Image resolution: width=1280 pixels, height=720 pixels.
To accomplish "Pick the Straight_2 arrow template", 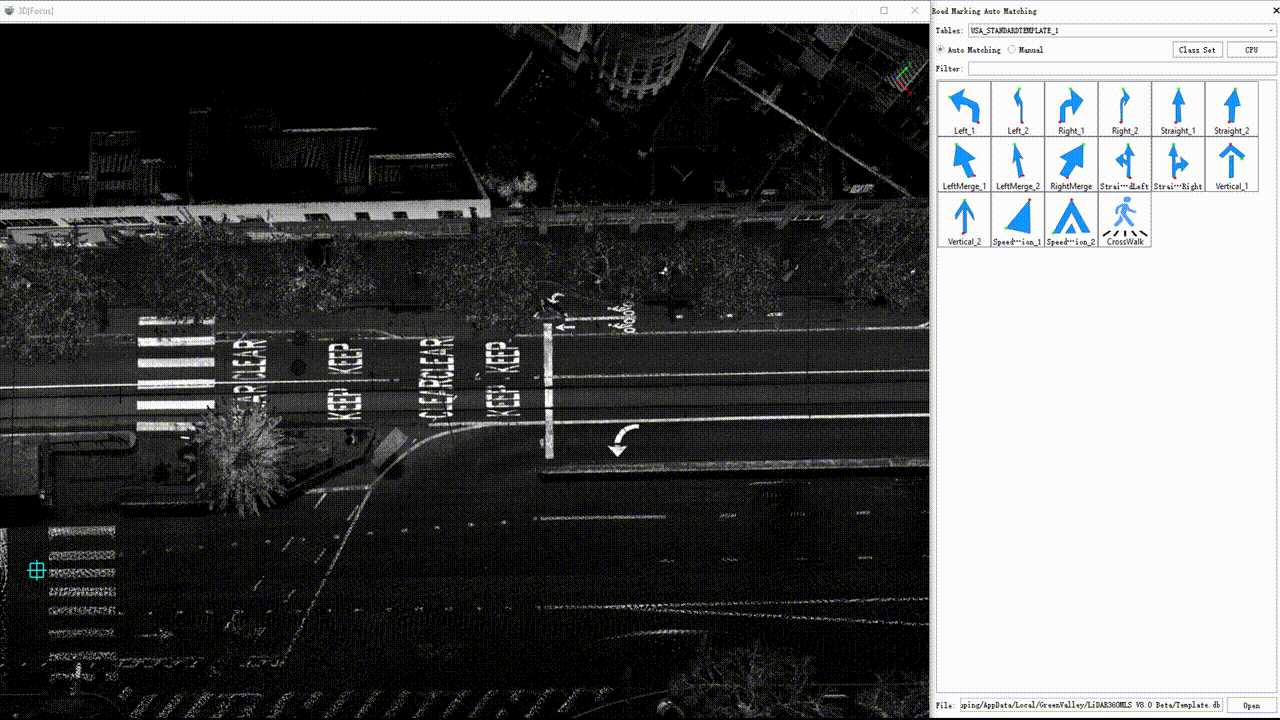I will 1232,109.
